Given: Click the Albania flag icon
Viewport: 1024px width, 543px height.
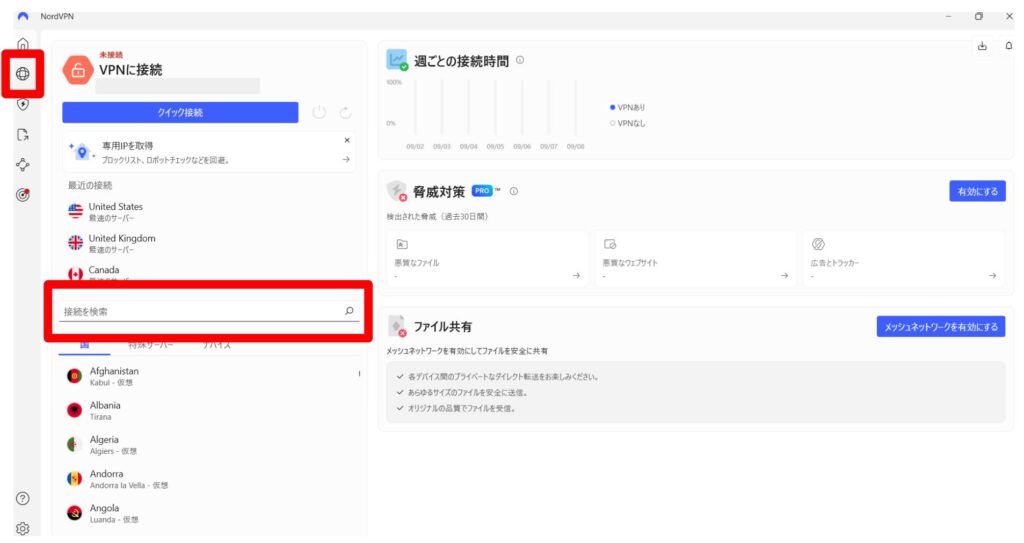Looking at the screenshot, I should click(x=74, y=410).
